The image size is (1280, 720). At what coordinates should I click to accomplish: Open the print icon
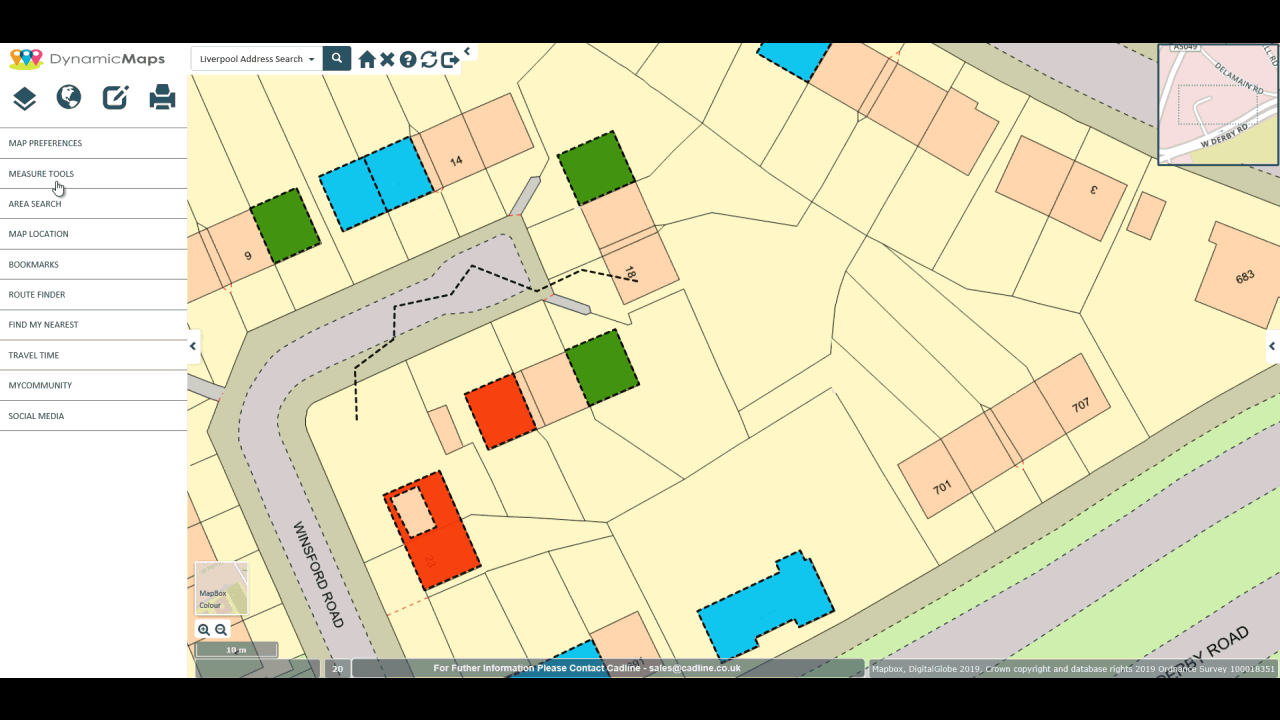point(162,97)
